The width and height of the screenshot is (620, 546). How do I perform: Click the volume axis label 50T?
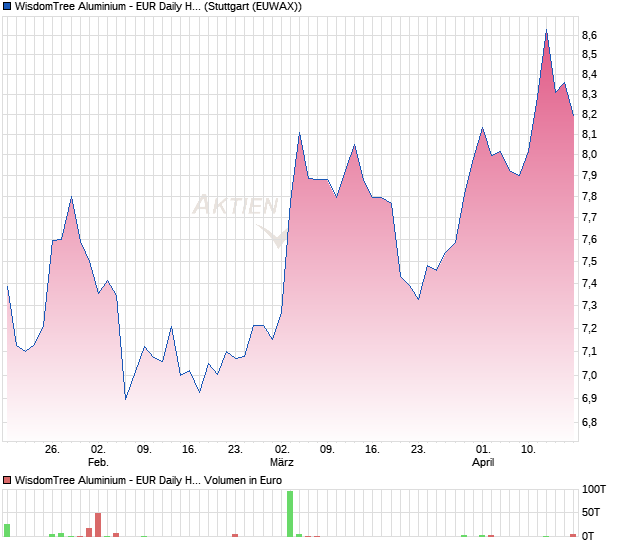click(591, 512)
